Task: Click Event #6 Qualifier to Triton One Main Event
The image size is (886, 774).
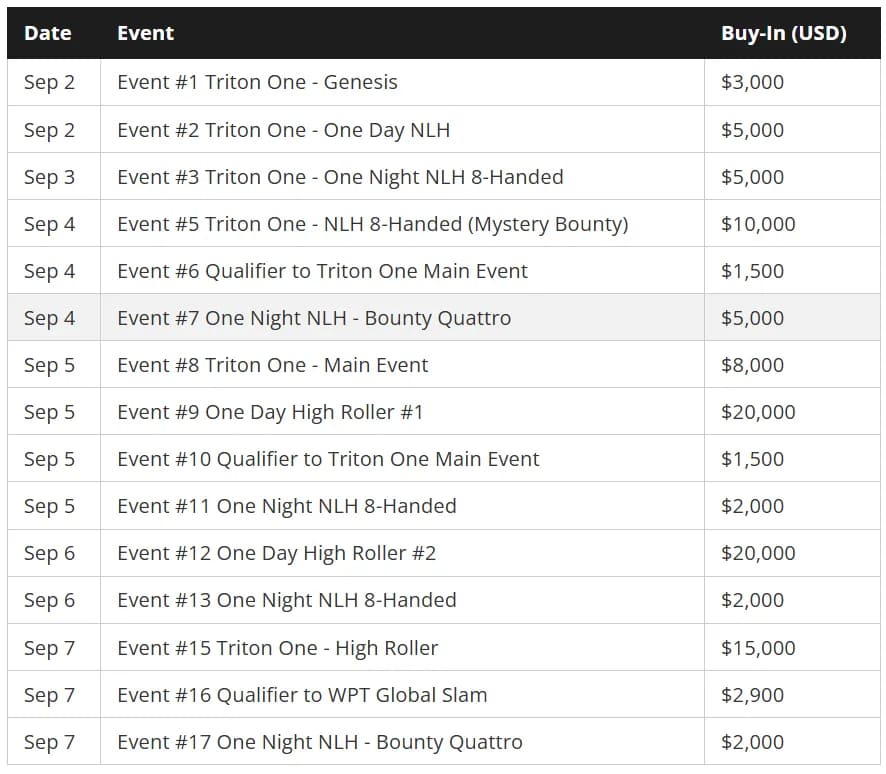Action: coord(322,271)
